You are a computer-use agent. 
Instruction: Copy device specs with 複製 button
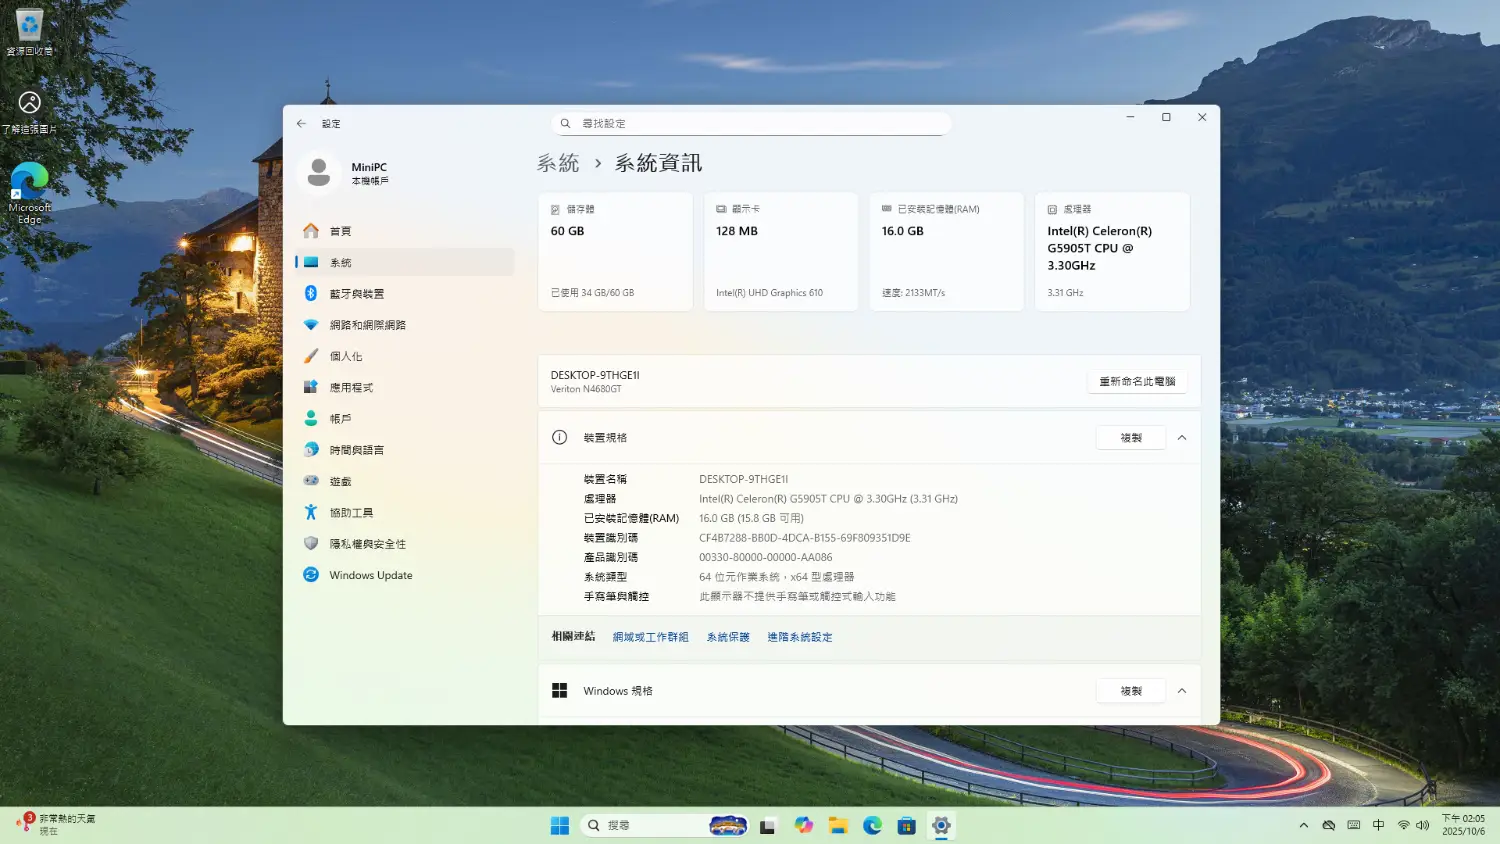(1130, 438)
